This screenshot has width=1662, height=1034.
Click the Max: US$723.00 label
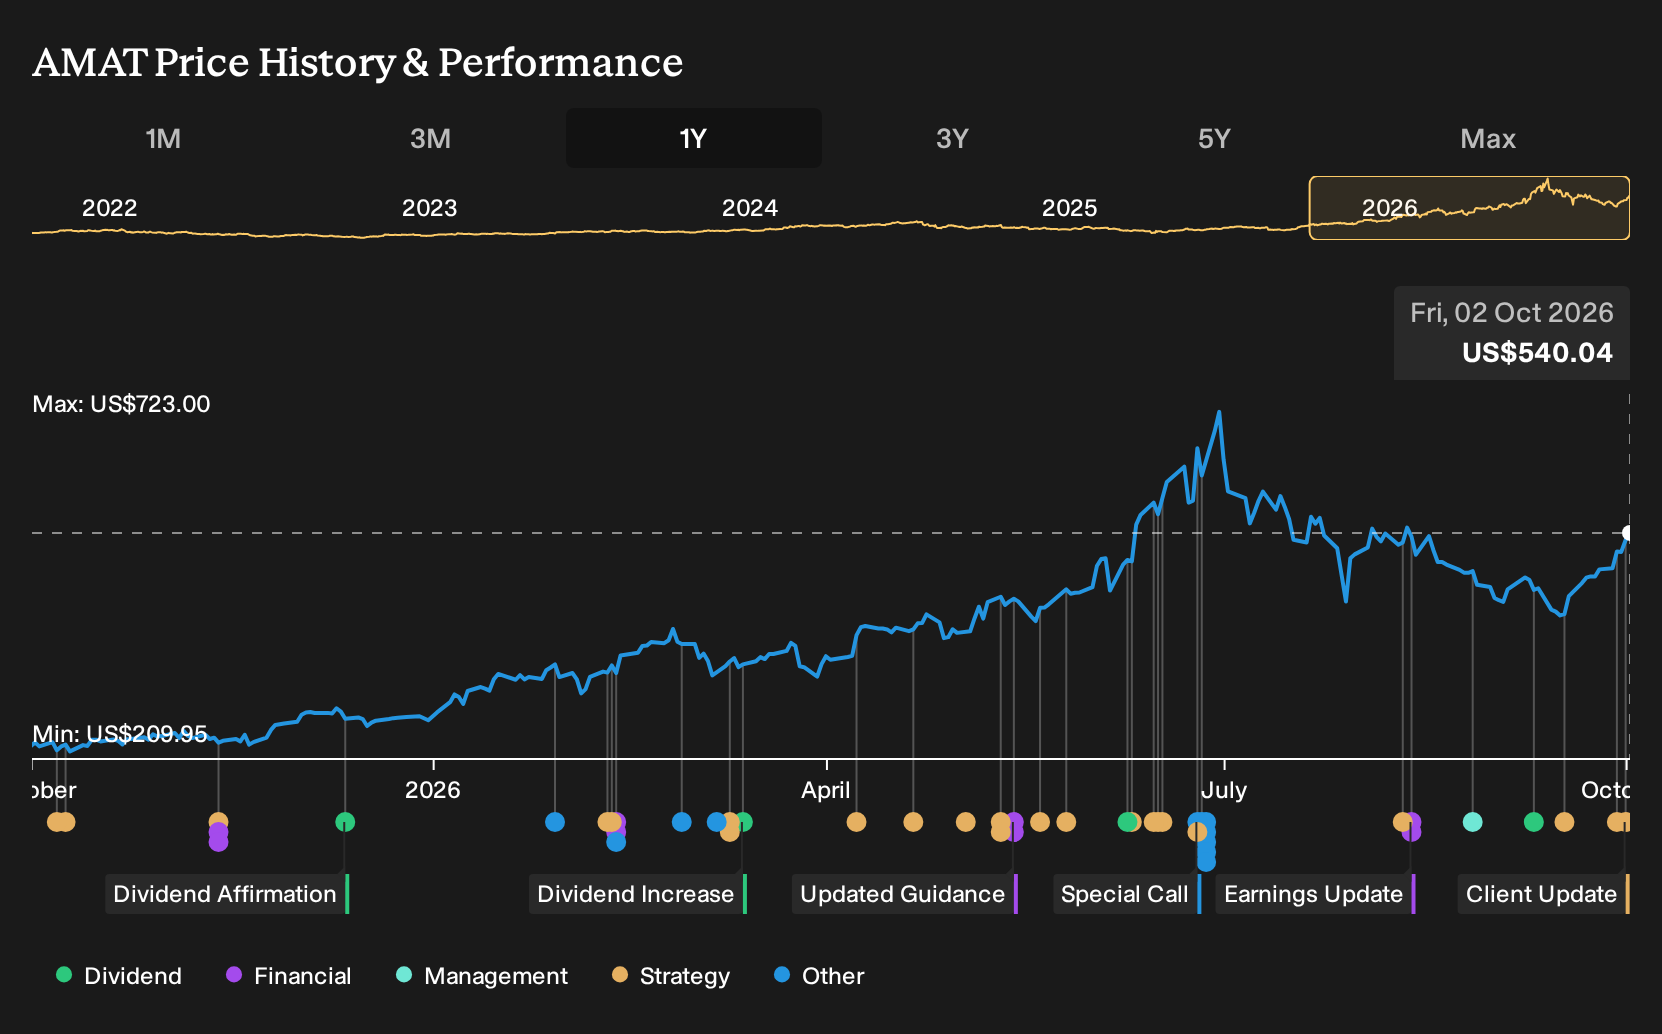121,404
